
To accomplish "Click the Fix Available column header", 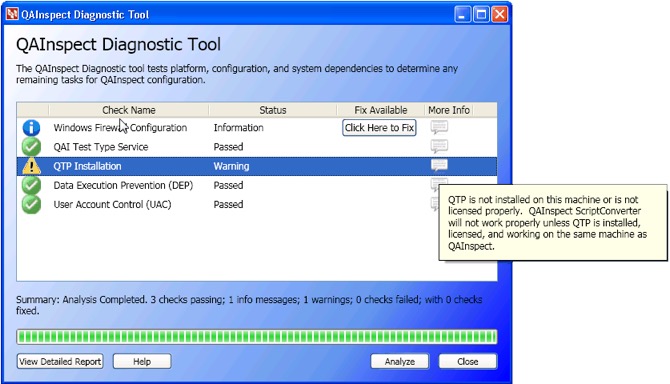I will [x=380, y=110].
